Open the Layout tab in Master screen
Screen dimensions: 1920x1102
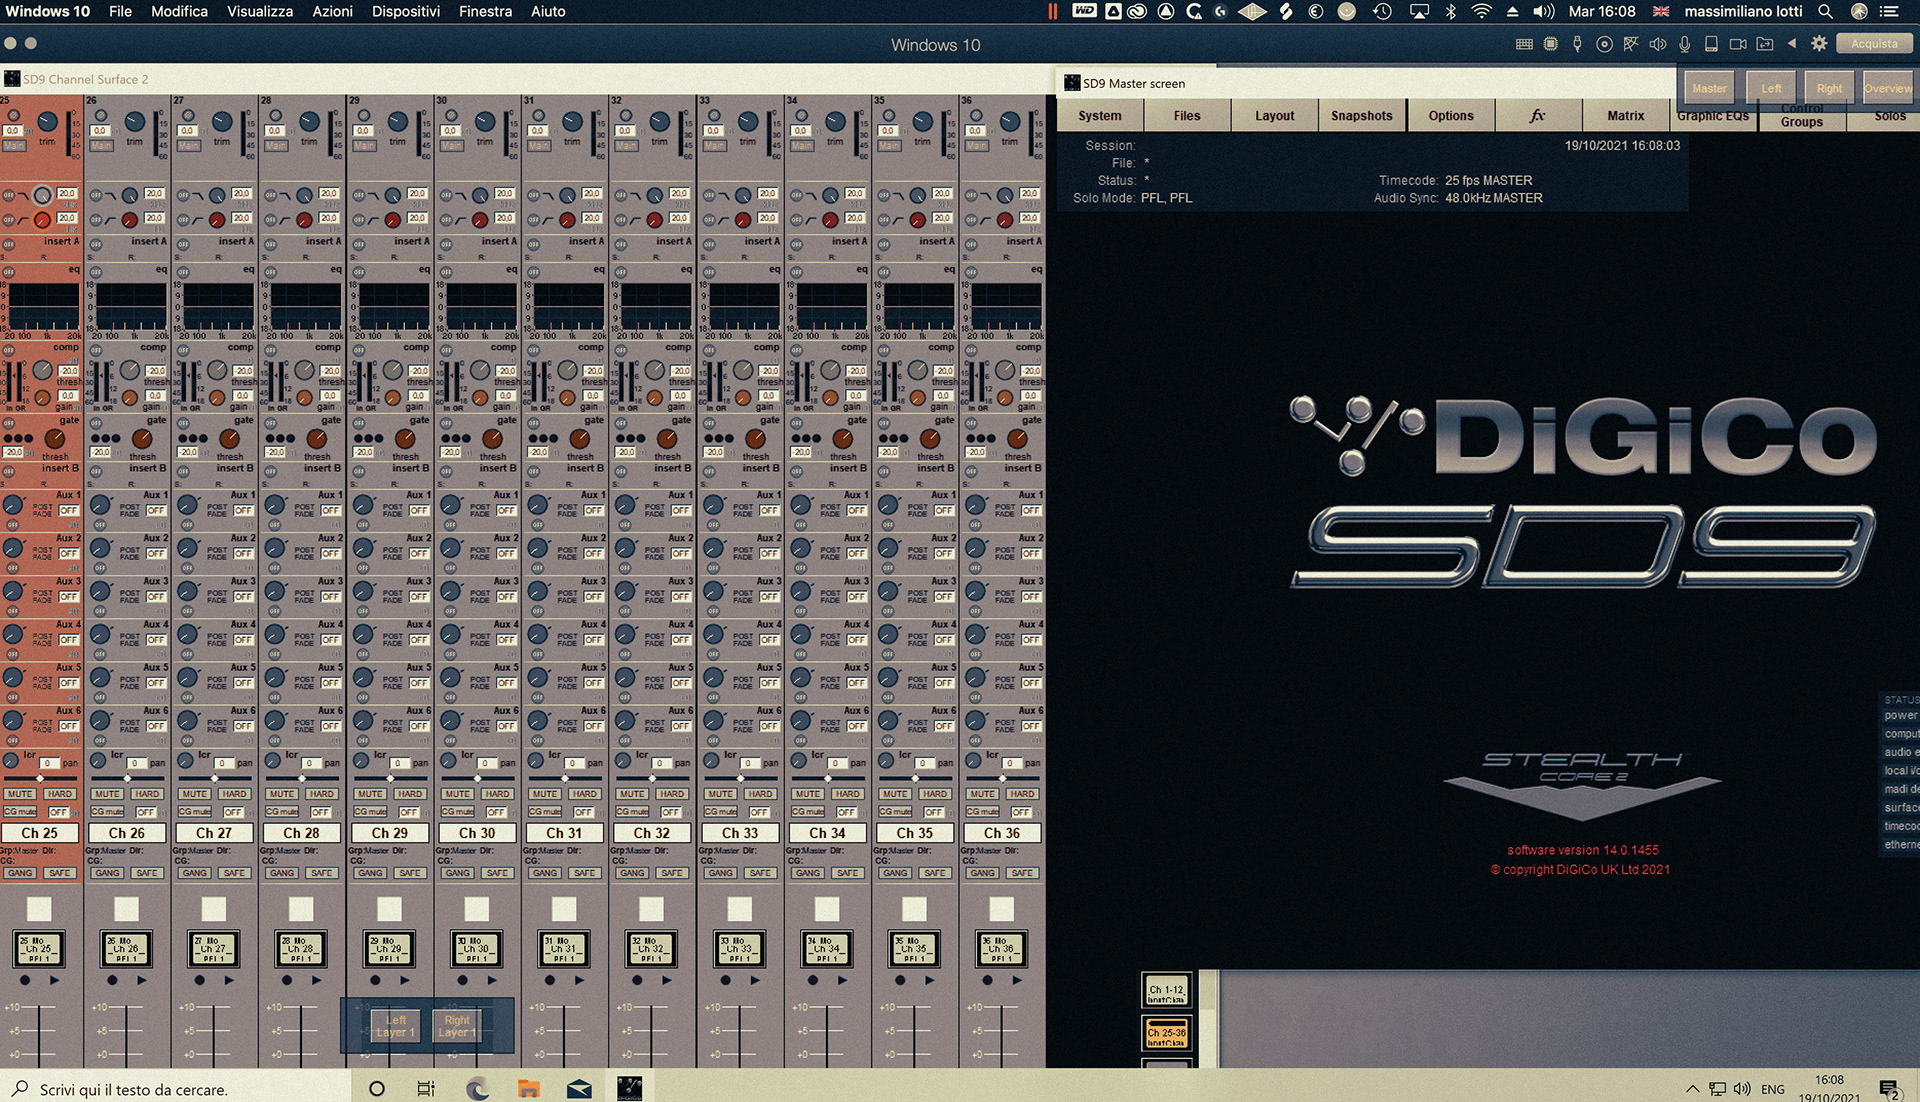(1275, 116)
